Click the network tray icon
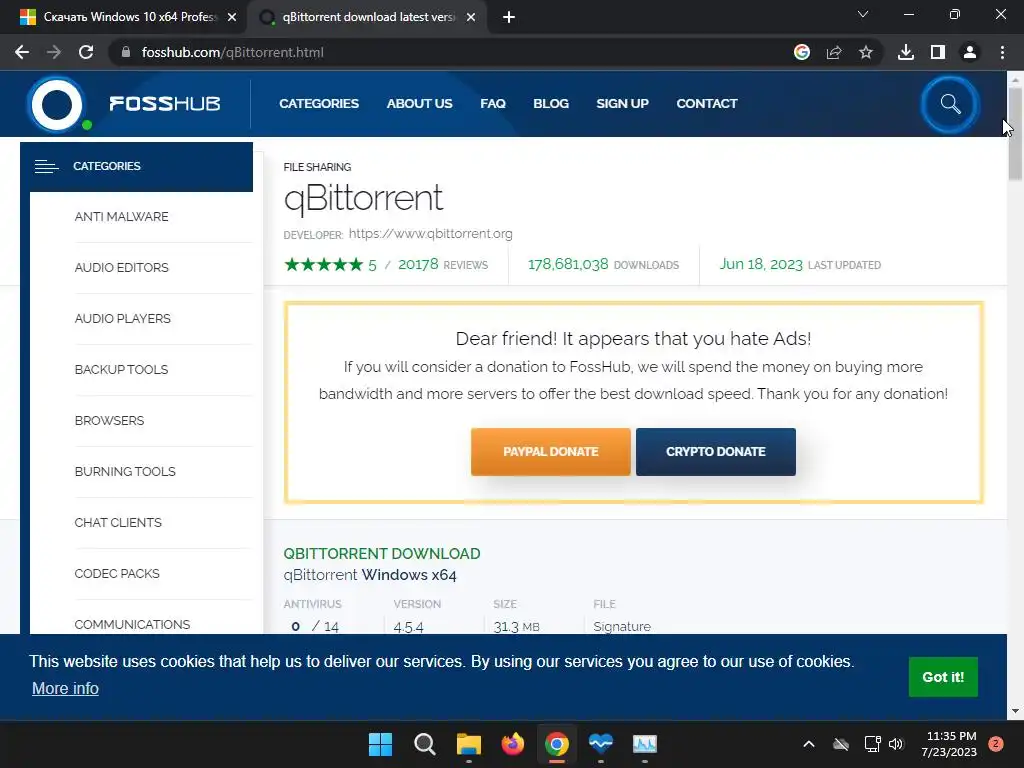This screenshot has height=768, width=1024. [872, 744]
